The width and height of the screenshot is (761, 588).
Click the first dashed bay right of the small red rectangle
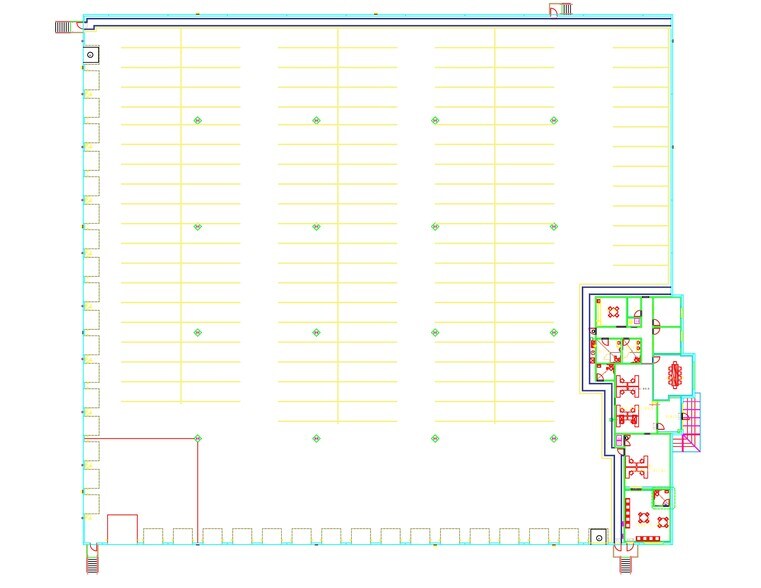click(153, 536)
